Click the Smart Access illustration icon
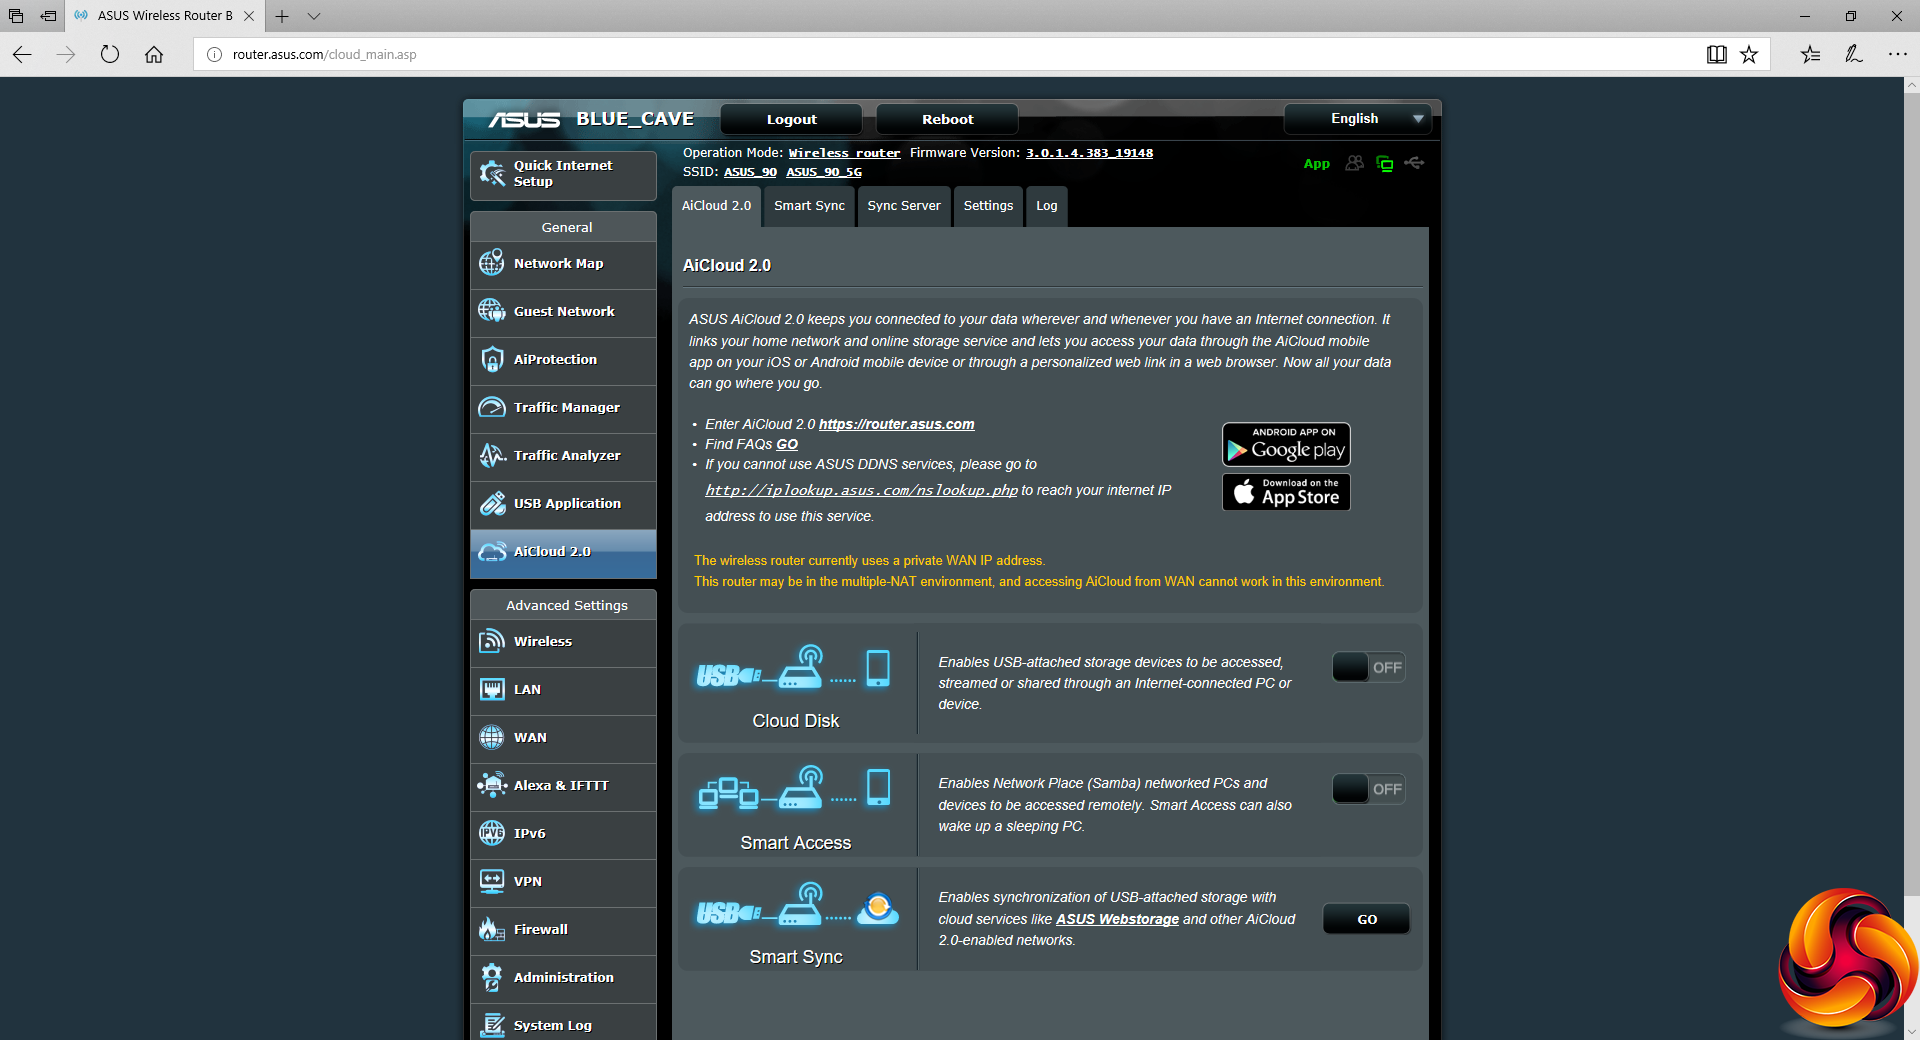The width and height of the screenshot is (1920, 1040). [x=794, y=788]
